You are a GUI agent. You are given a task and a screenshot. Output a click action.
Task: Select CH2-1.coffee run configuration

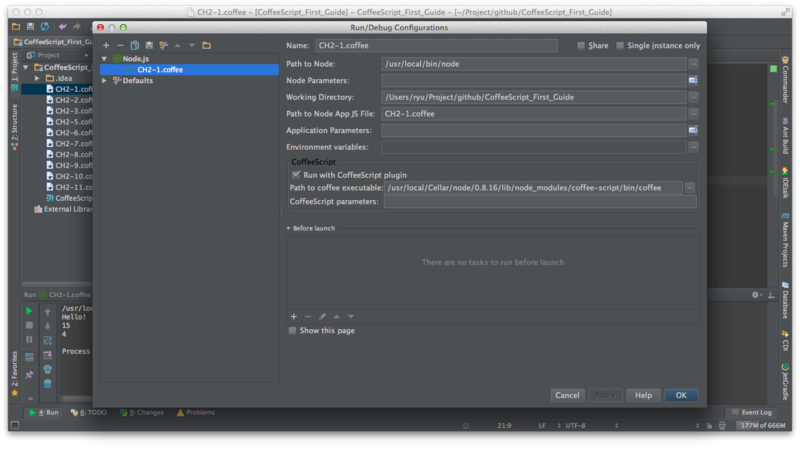point(189,70)
